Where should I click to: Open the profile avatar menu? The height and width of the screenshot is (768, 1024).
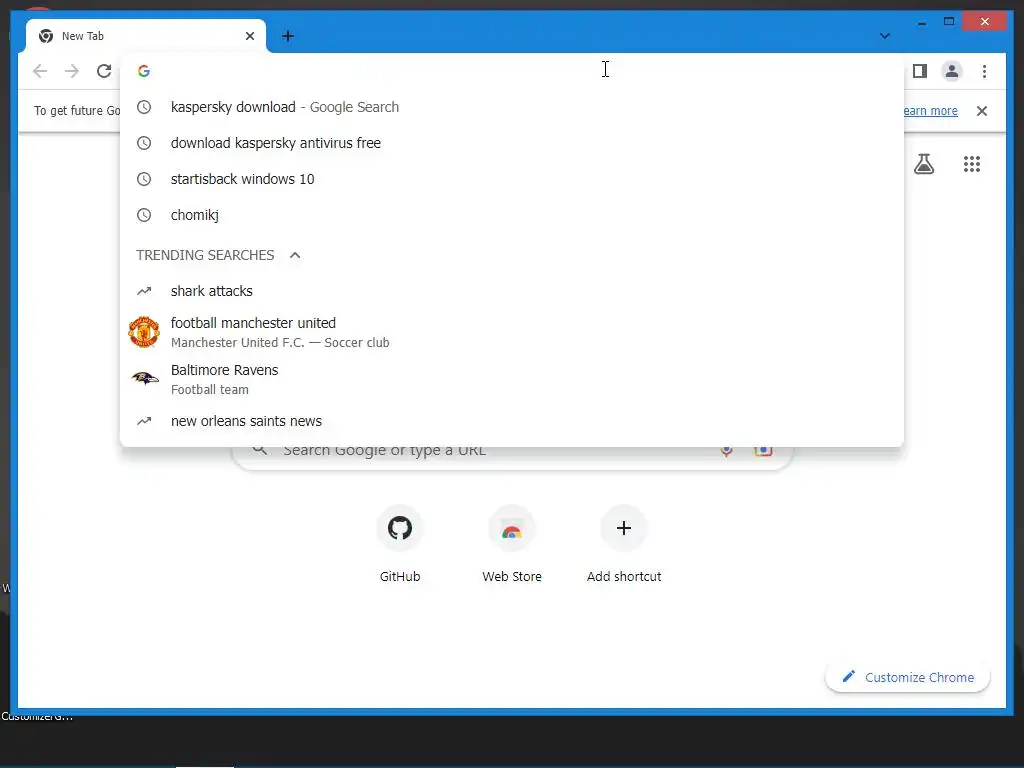952,71
